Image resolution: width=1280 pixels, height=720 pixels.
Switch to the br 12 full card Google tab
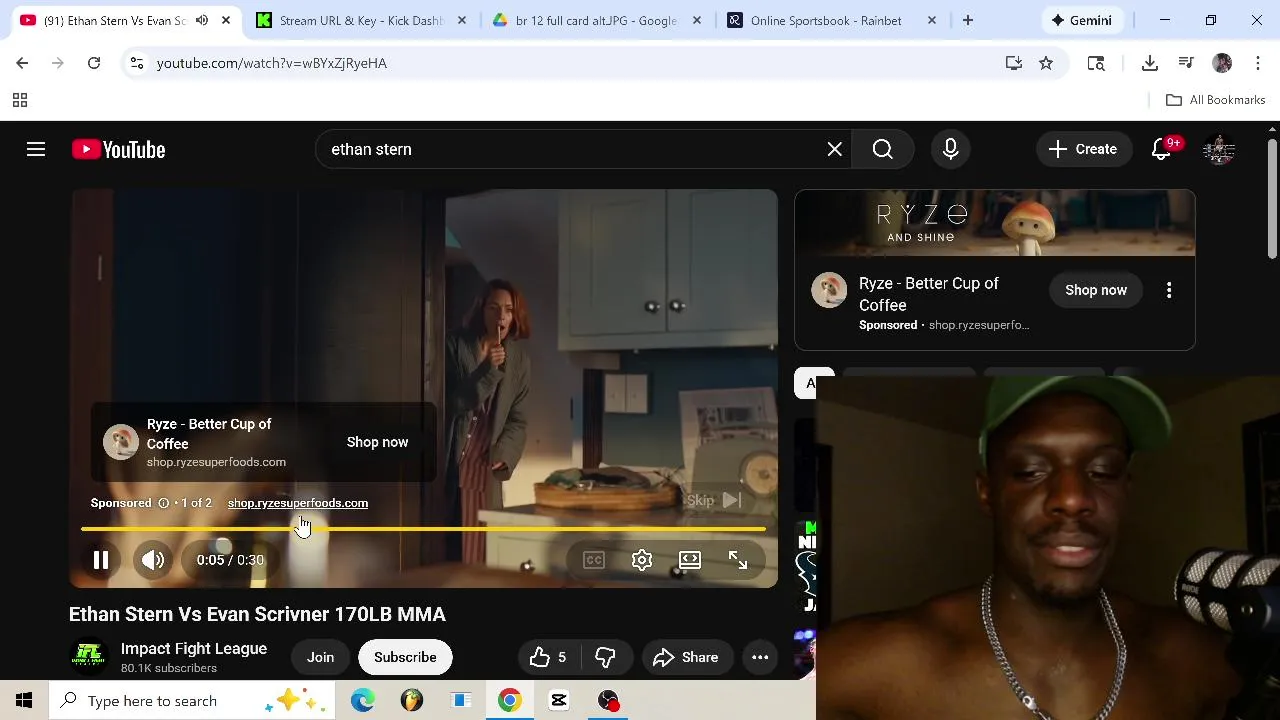[596, 20]
